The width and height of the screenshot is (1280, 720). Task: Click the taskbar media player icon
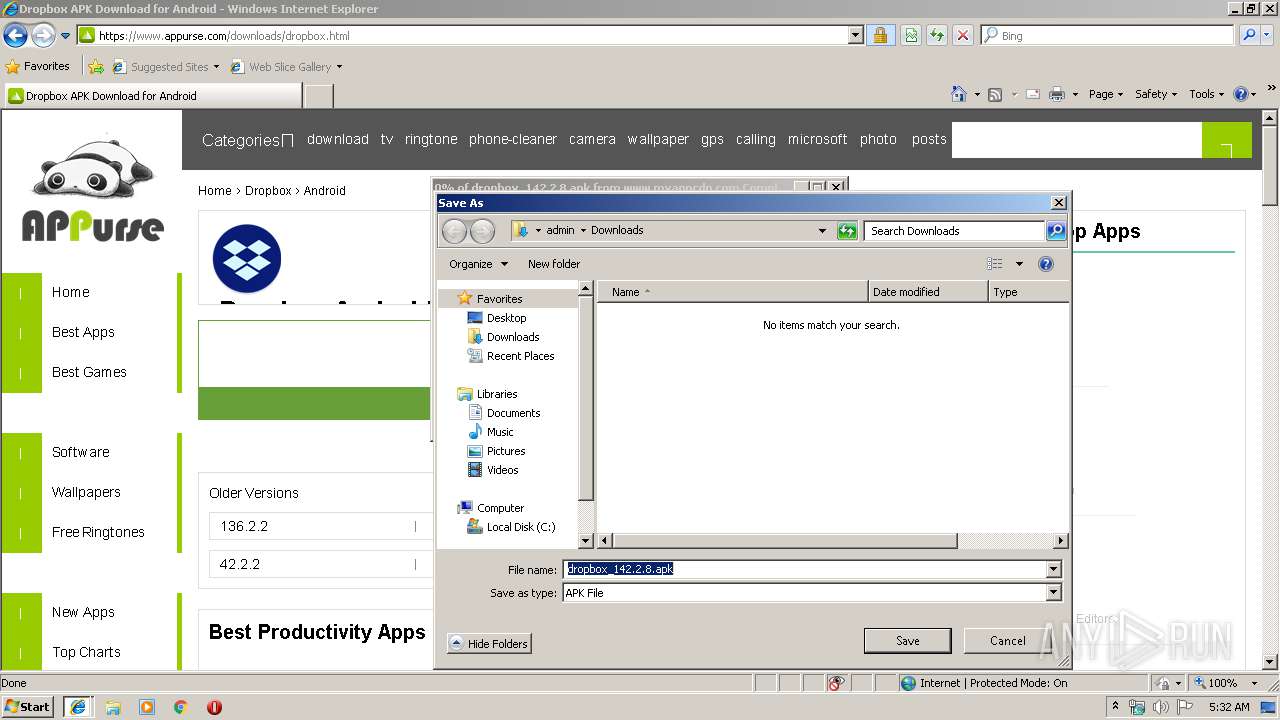tap(147, 707)
